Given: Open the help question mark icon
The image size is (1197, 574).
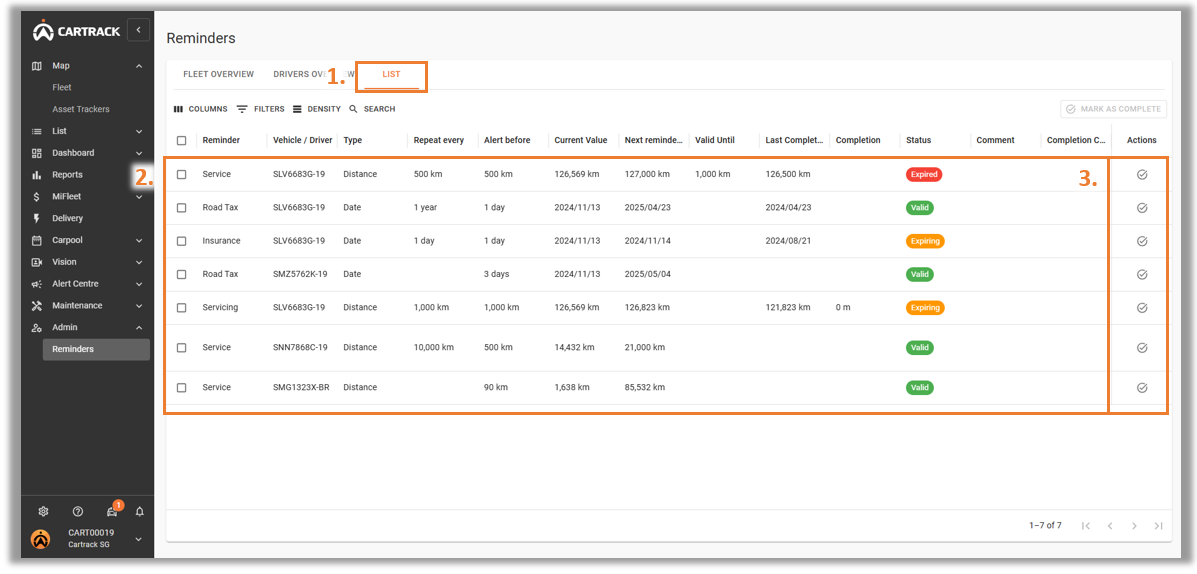Looking at the screenshot, I should (78, 511).
